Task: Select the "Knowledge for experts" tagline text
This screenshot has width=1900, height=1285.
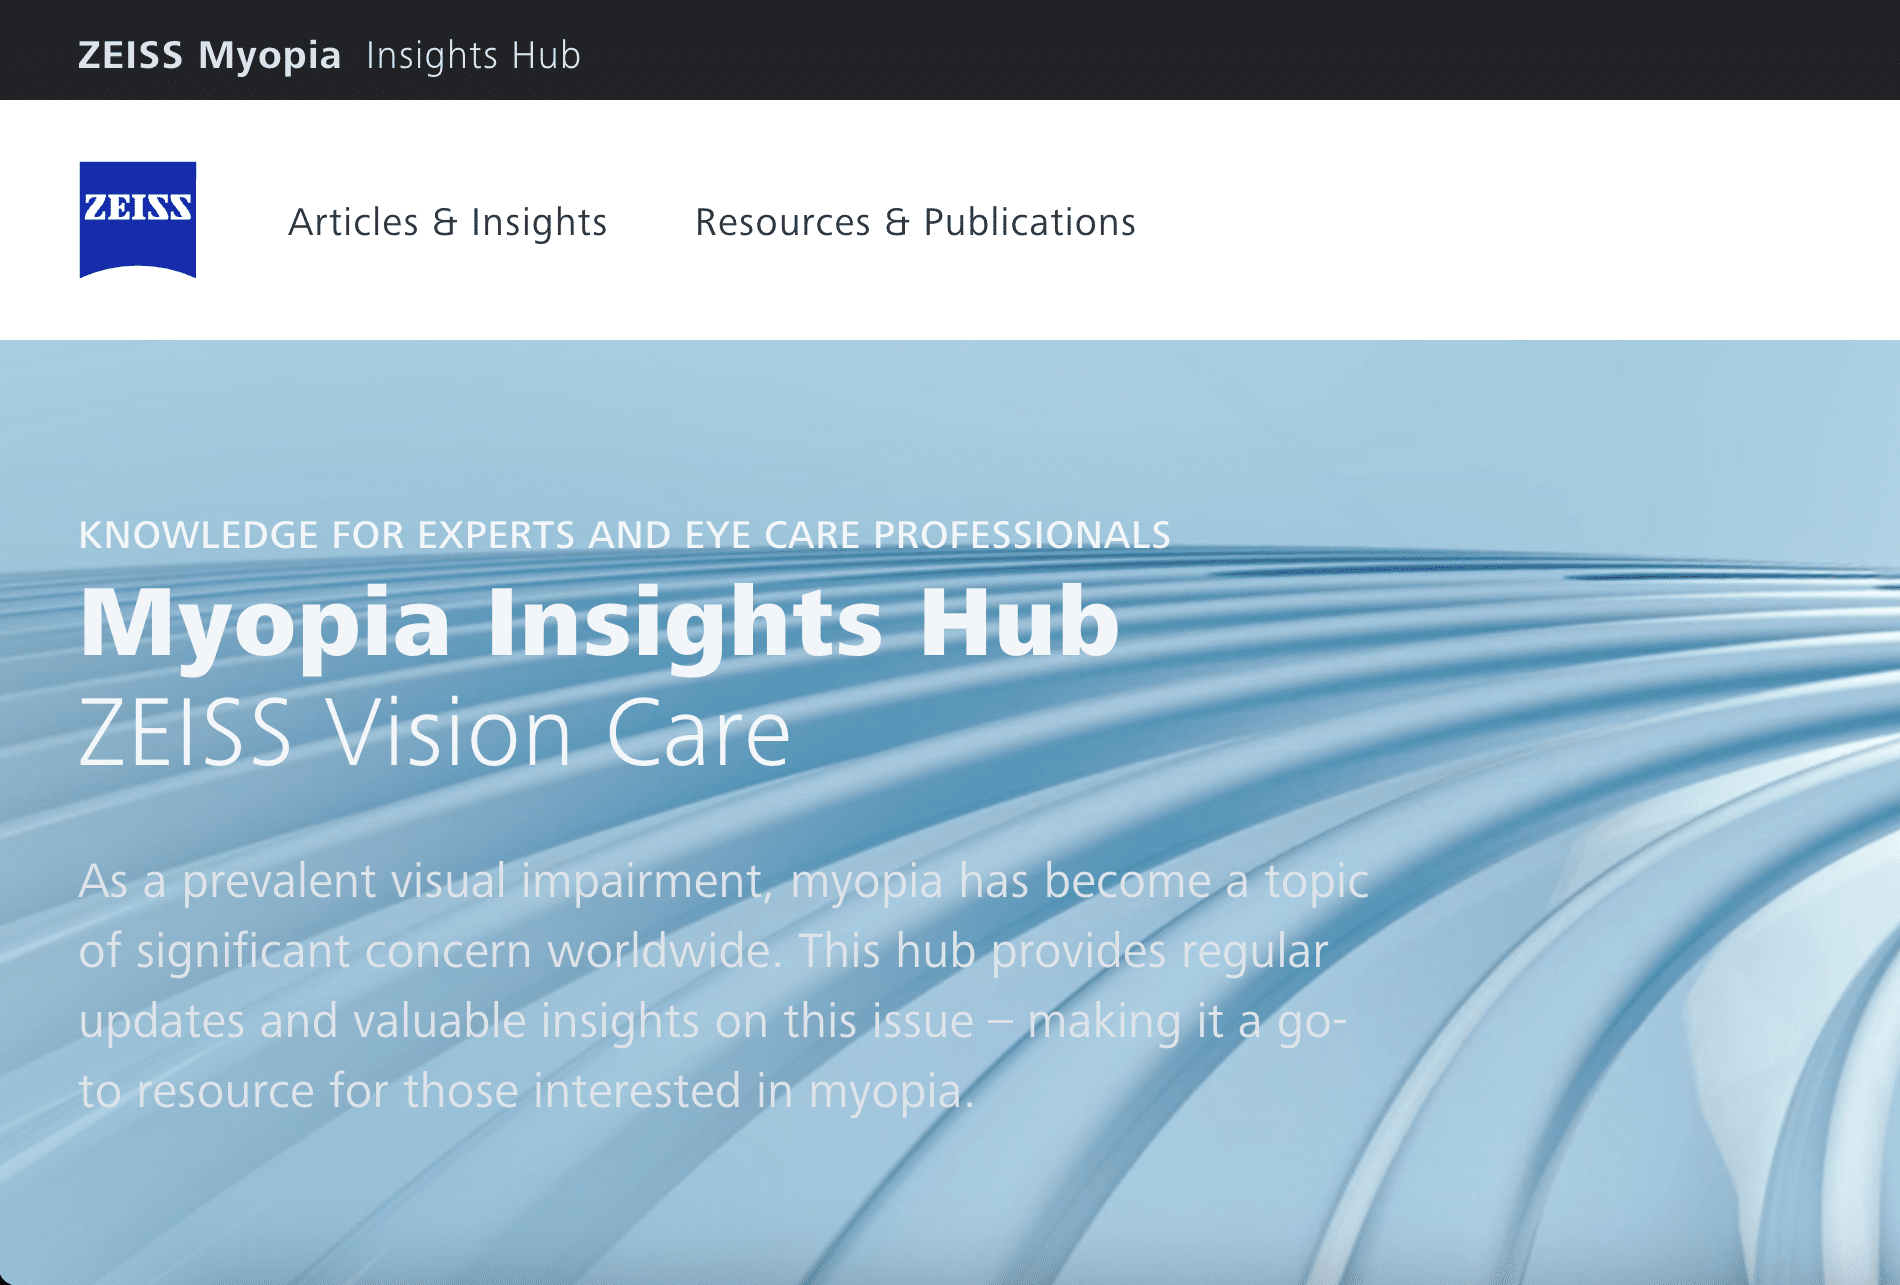Action: (x=625, y=535)
